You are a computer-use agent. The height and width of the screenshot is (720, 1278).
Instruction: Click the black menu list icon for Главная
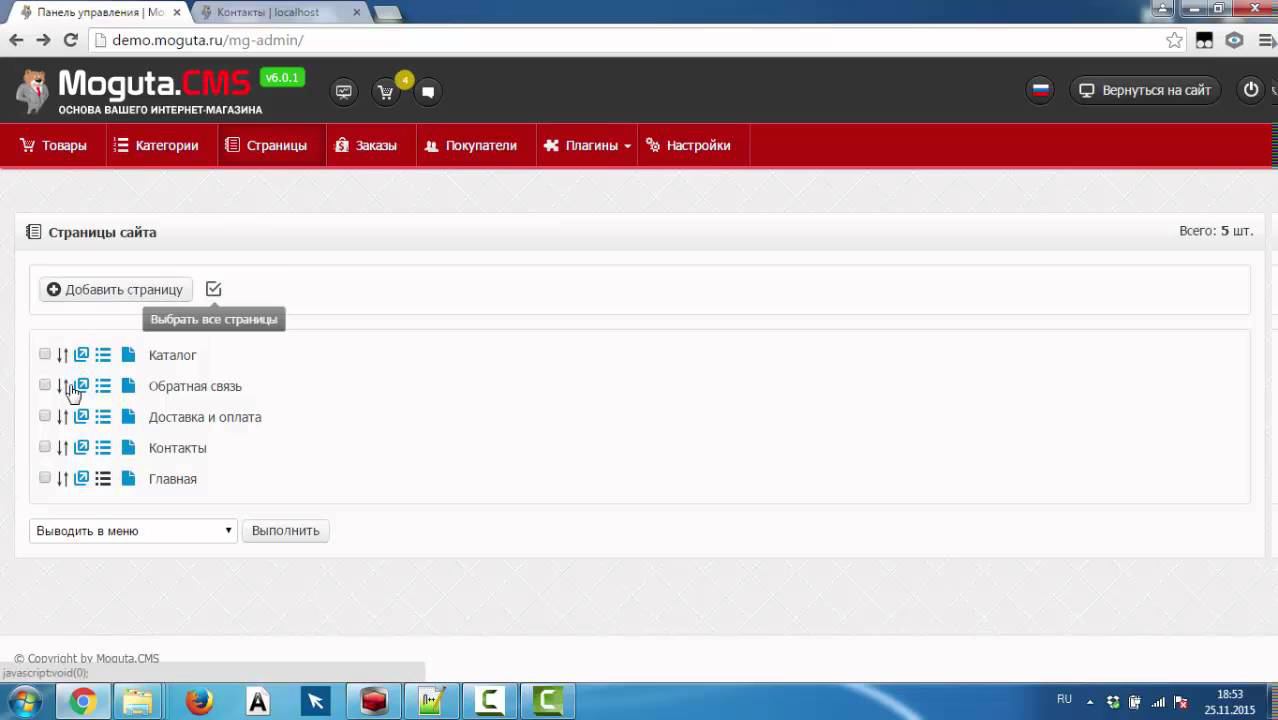[x=103, y=479]
